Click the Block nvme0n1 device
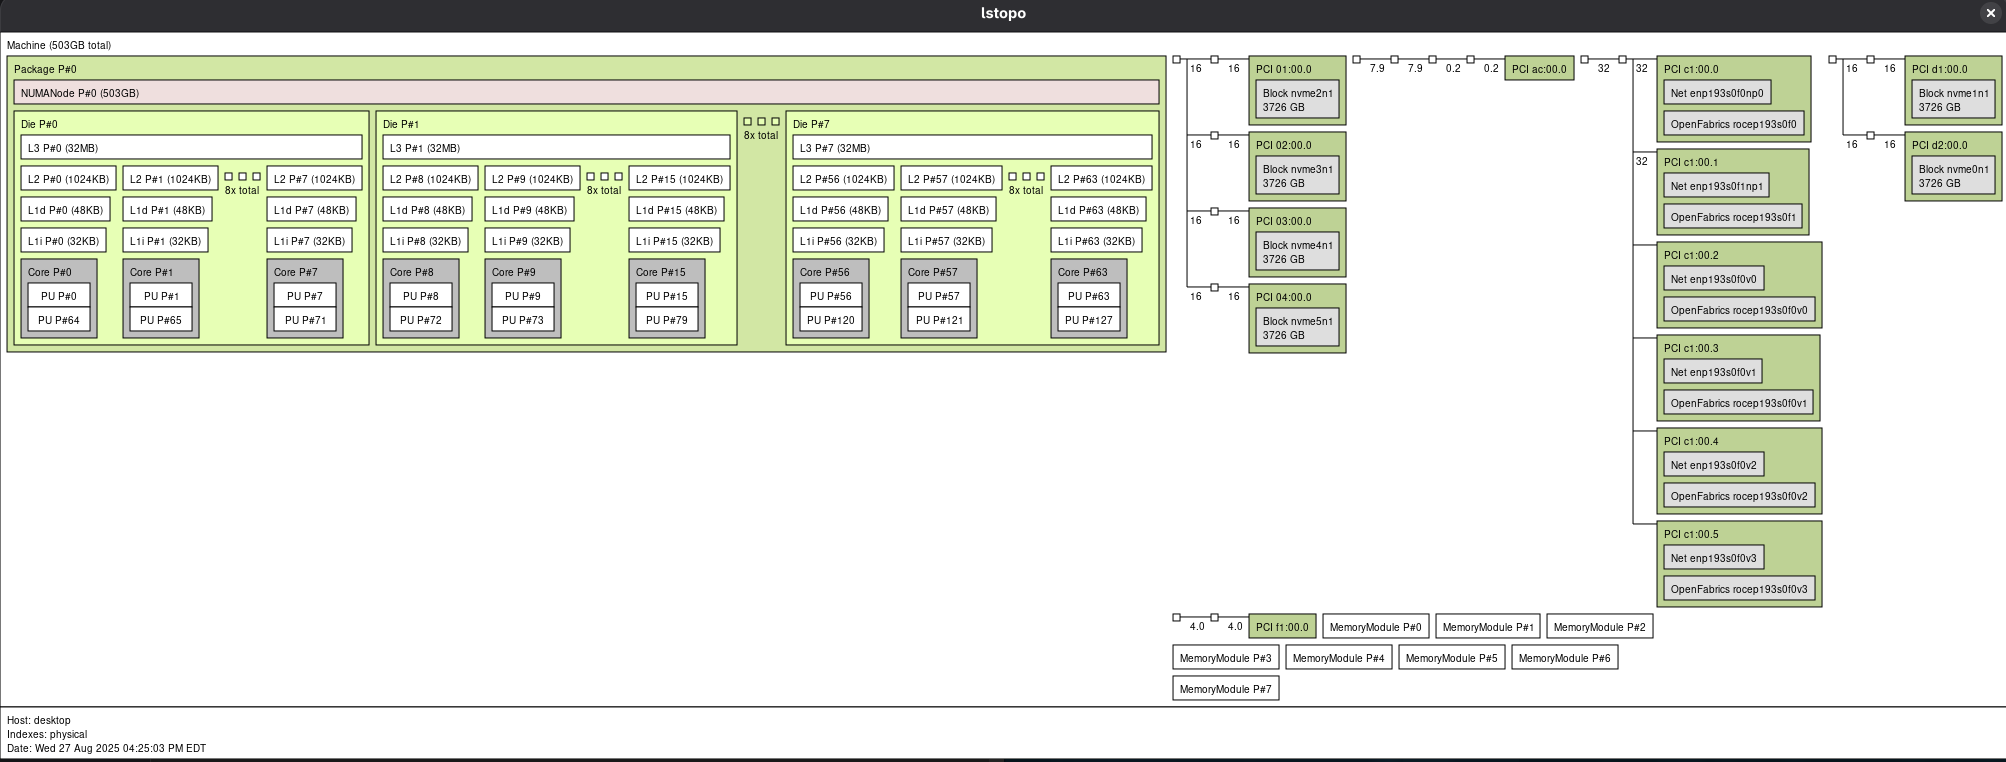The width and height of the screenshot is (2006, 762). 1953,176
